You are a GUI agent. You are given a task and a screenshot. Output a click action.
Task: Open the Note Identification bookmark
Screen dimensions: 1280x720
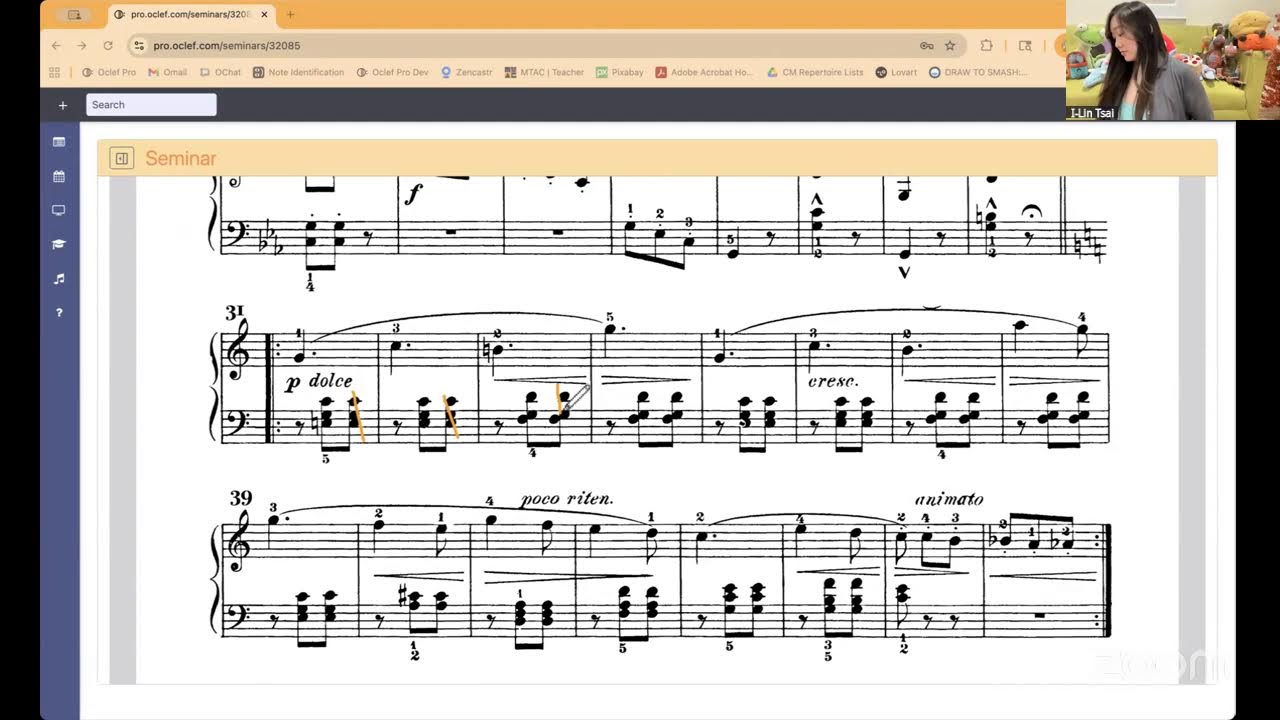click(298, 72)
